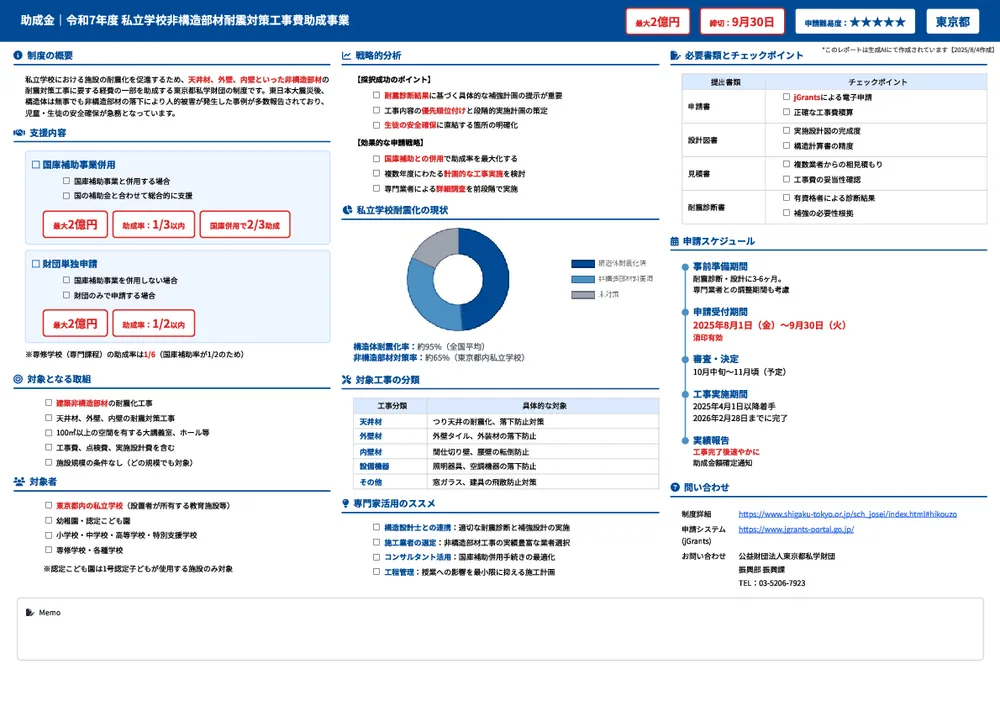Check the 国庫補助事業併用 checkbox
The width and height of the screenshot is (1000, 706).
[36, 165]
